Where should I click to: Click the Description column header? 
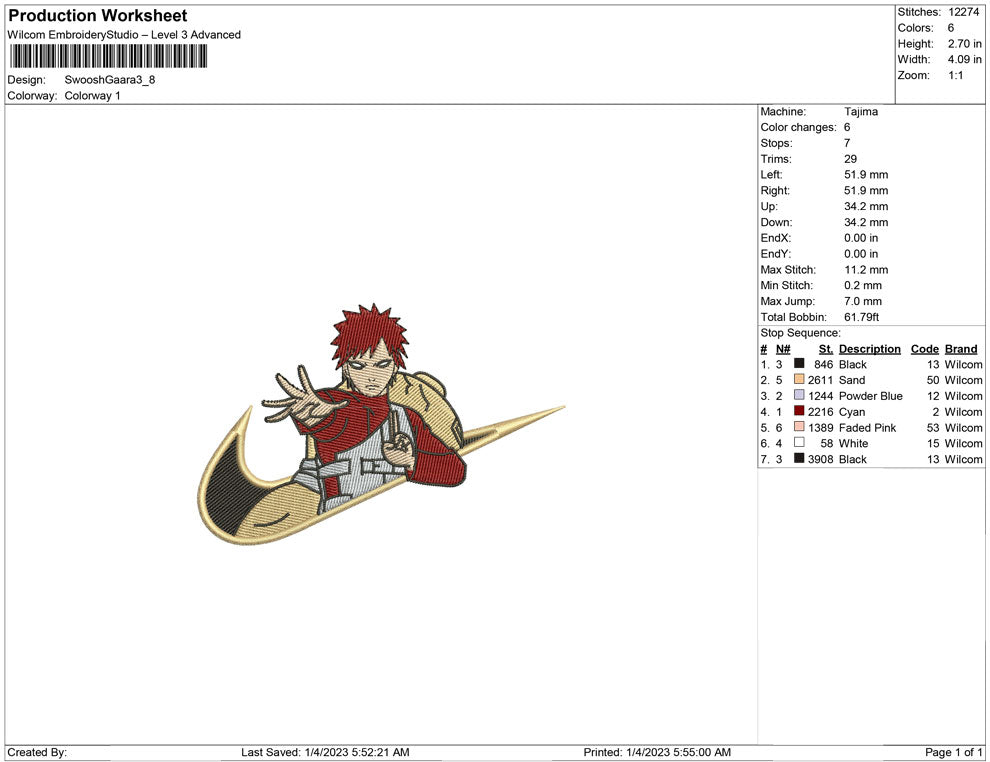[869, 349]
